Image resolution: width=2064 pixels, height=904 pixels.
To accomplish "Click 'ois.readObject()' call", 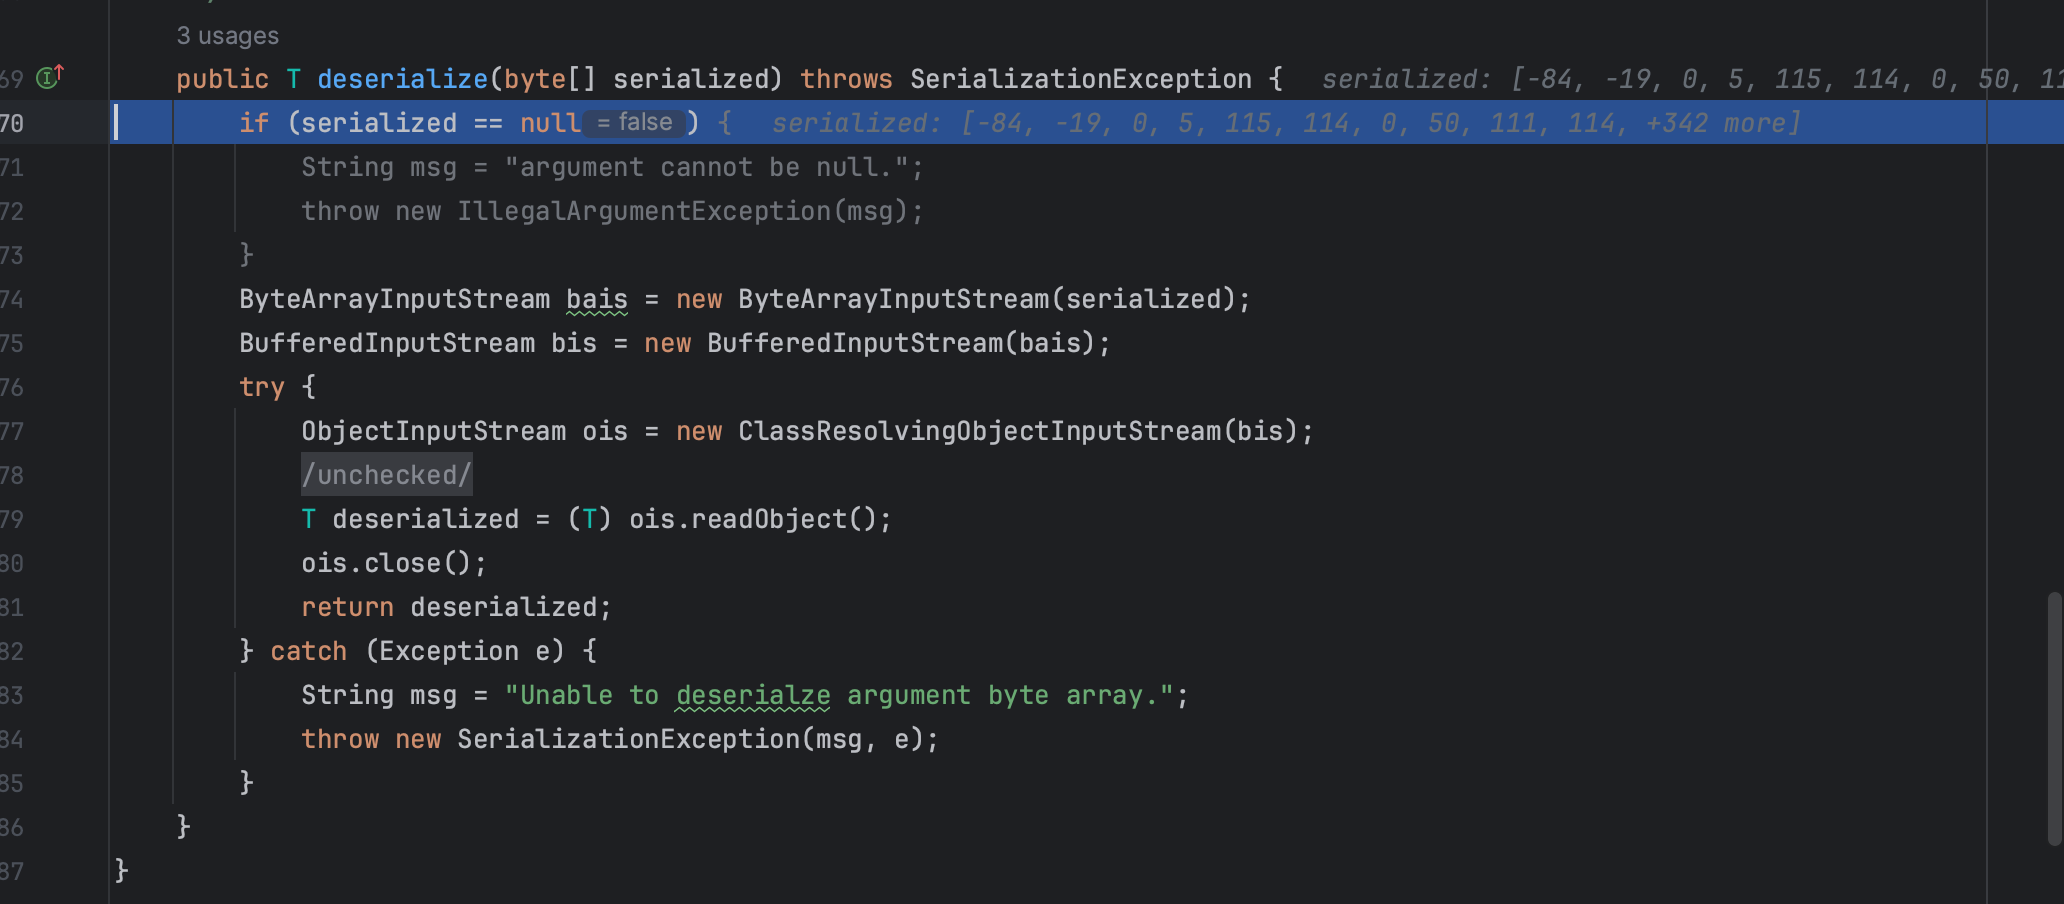I will 752,519.
